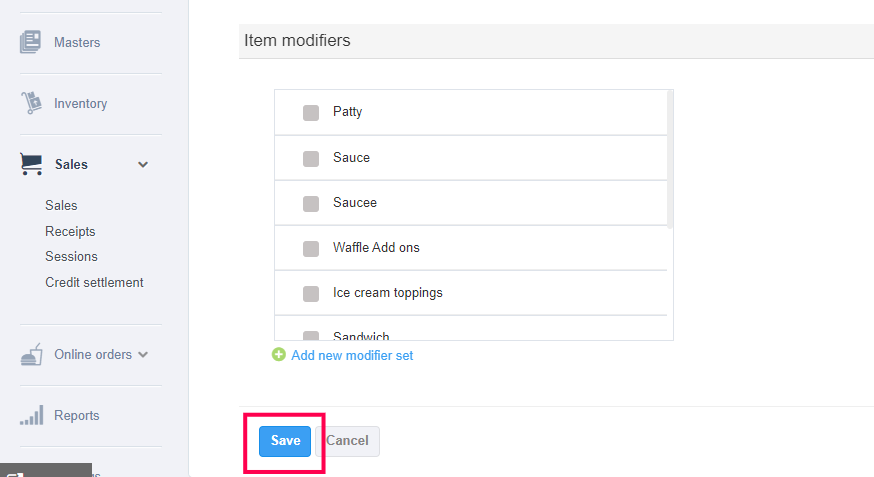Select the Ice cream toppings checkbox
This screenshot has height=477, width=874.
pyautogui.click(x=311, y=294)
